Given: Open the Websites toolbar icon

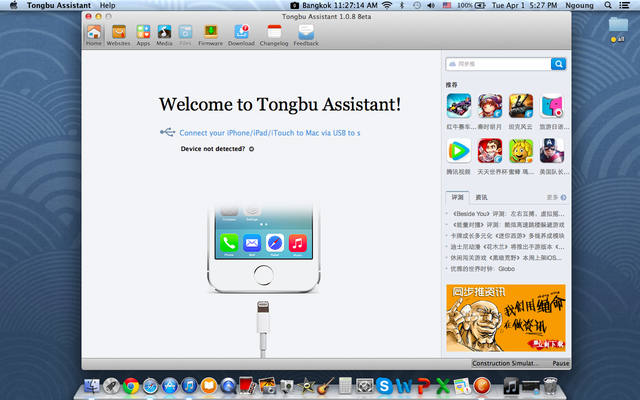Looking at the screenshot, I should click(118, 35).
